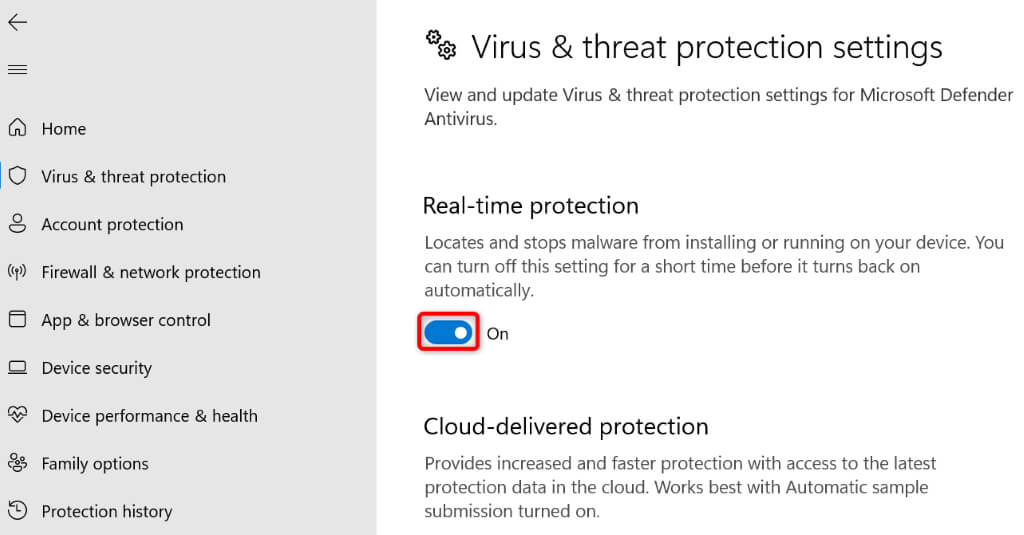Select Firewall & network protection text
Screen dimensions: 1024x535
pos(150,273)
